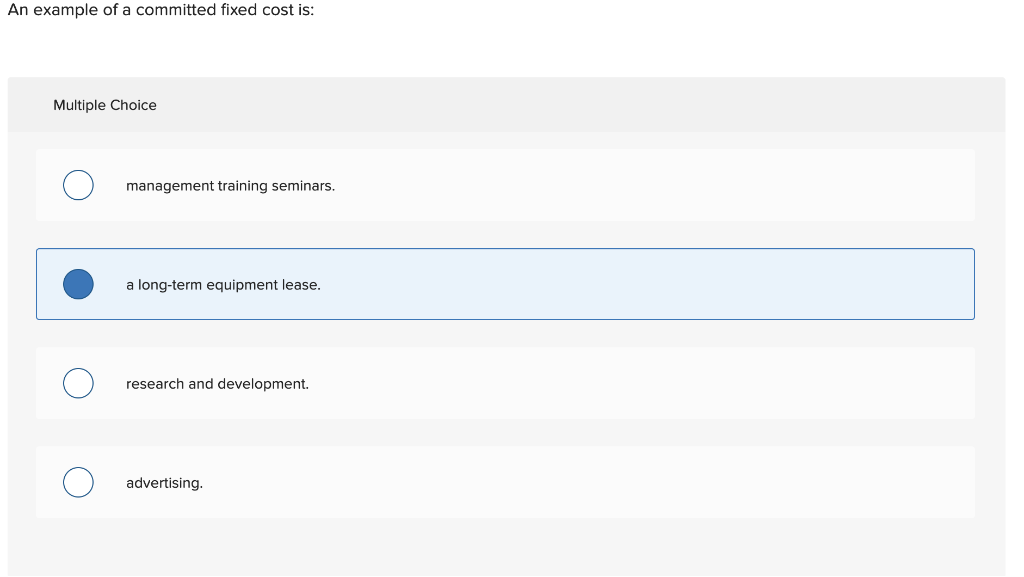Screen dimensions: 1024x577
Task: Click the Multiple Choice header label
Action: click(105, 104)
